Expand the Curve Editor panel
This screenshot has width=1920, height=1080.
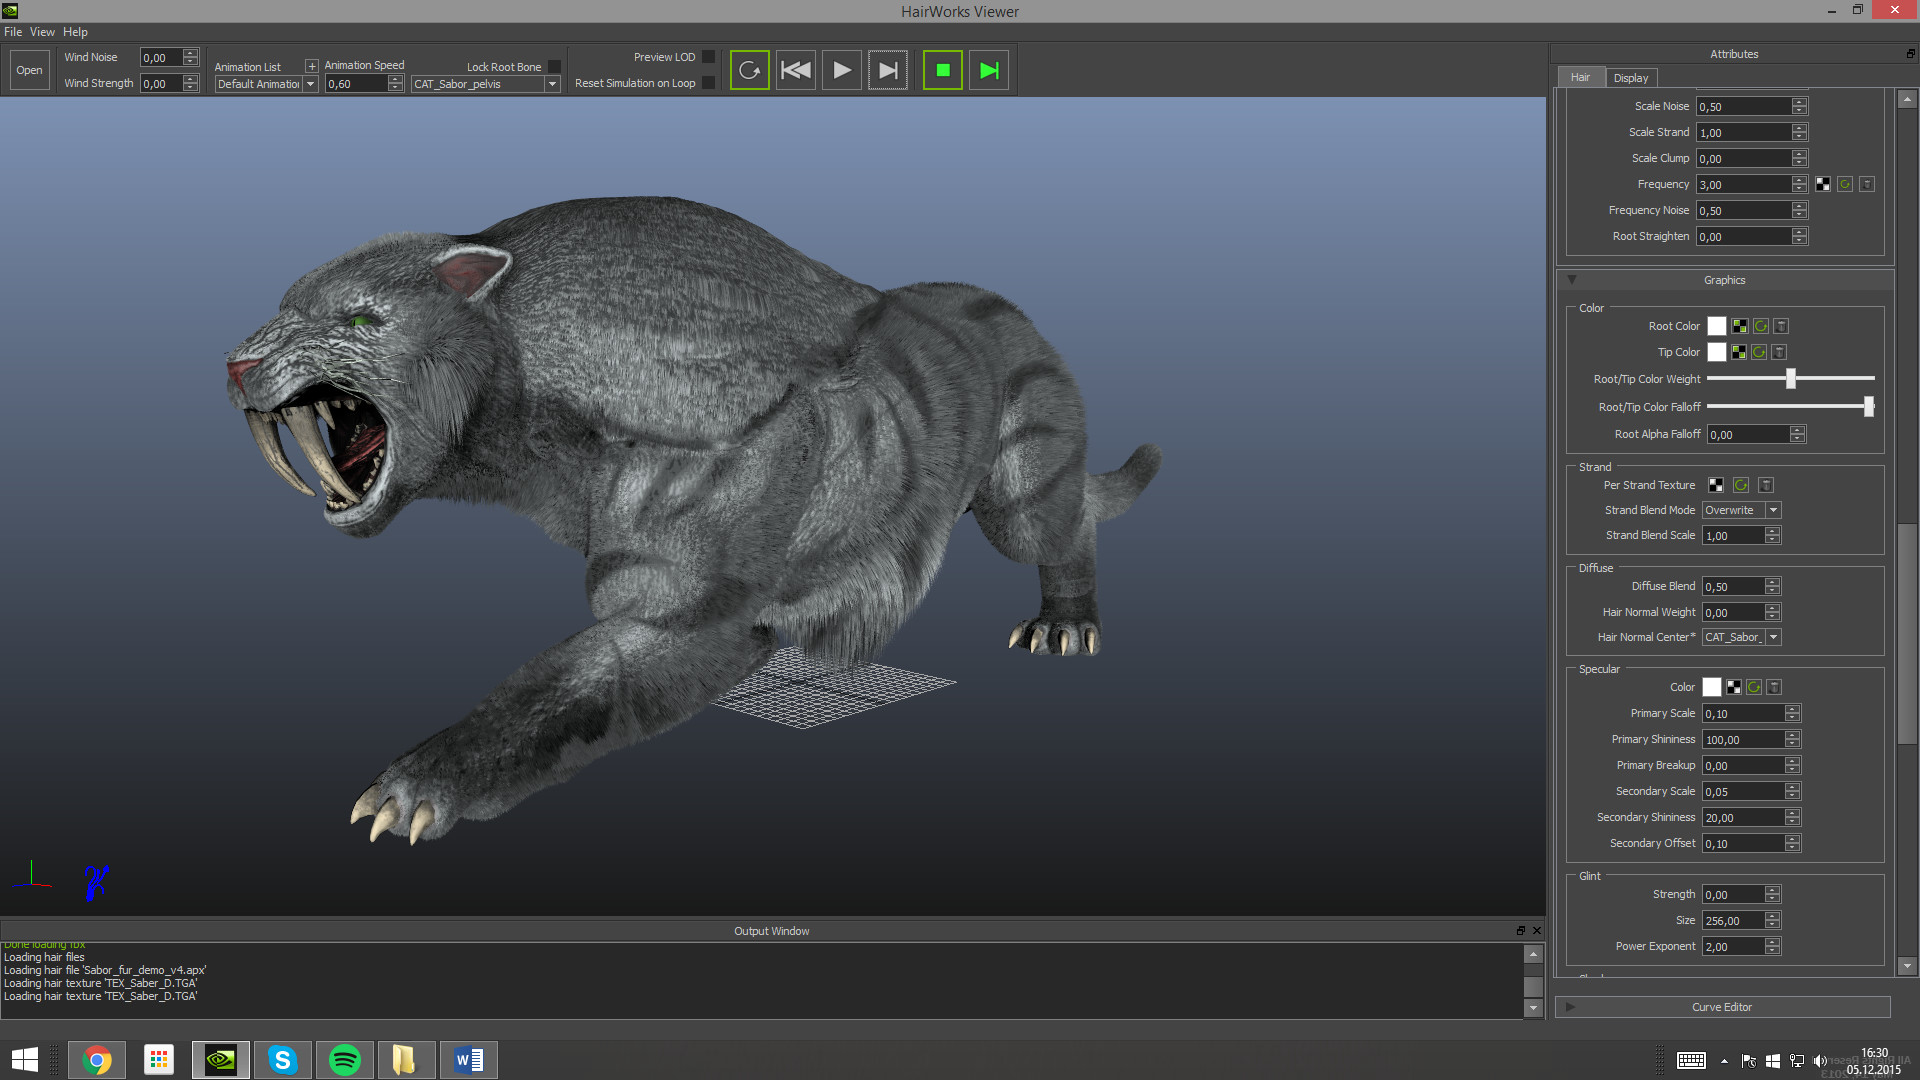click(x=1722, y=1007)
